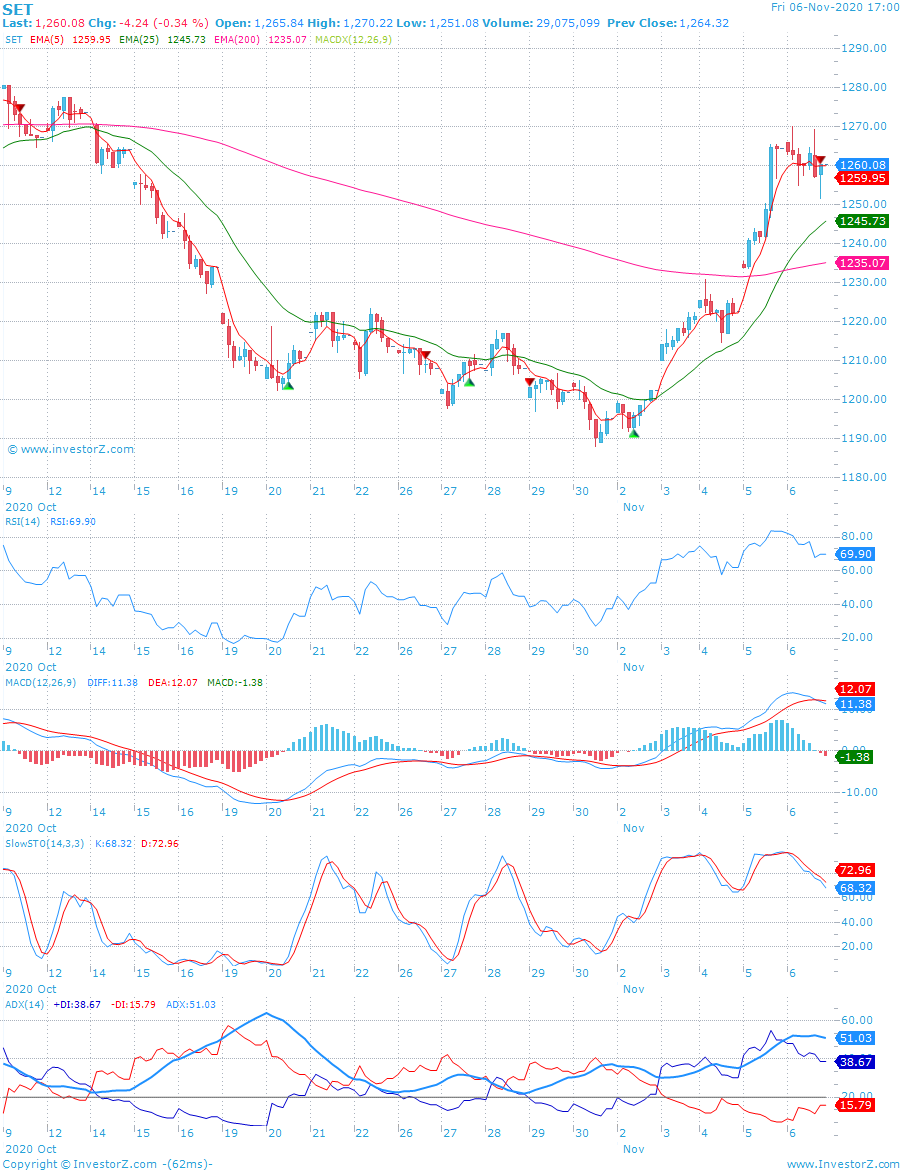
Task: Click the timestamp Fri 06-Nov-2020 17:00
Action: (836, 7)
